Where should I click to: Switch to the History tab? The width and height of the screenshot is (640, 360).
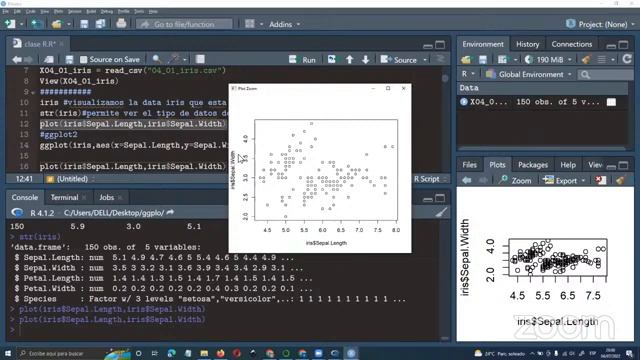point(527,44)
